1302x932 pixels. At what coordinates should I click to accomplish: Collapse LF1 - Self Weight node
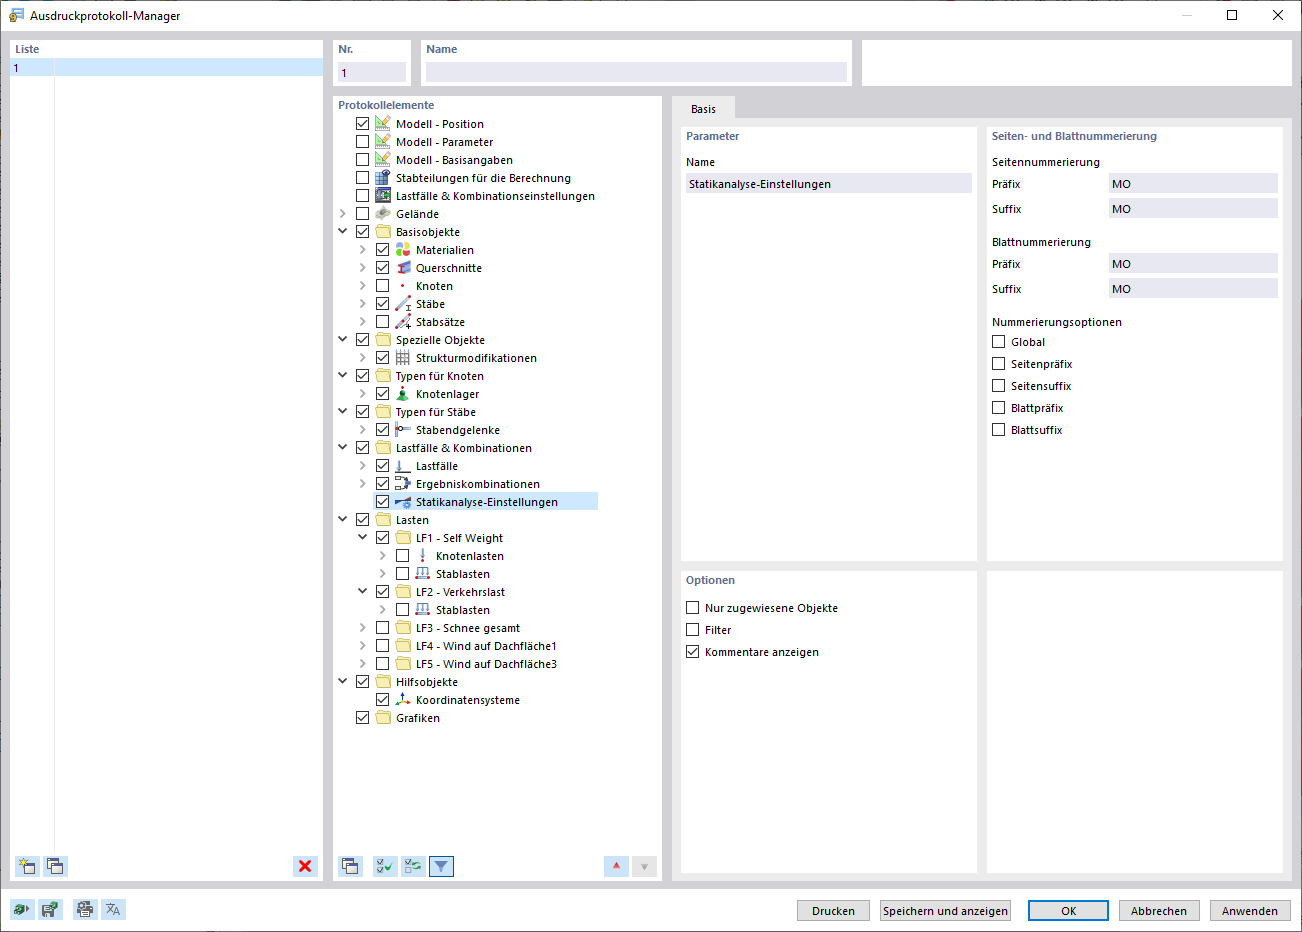tap(363, 538)
